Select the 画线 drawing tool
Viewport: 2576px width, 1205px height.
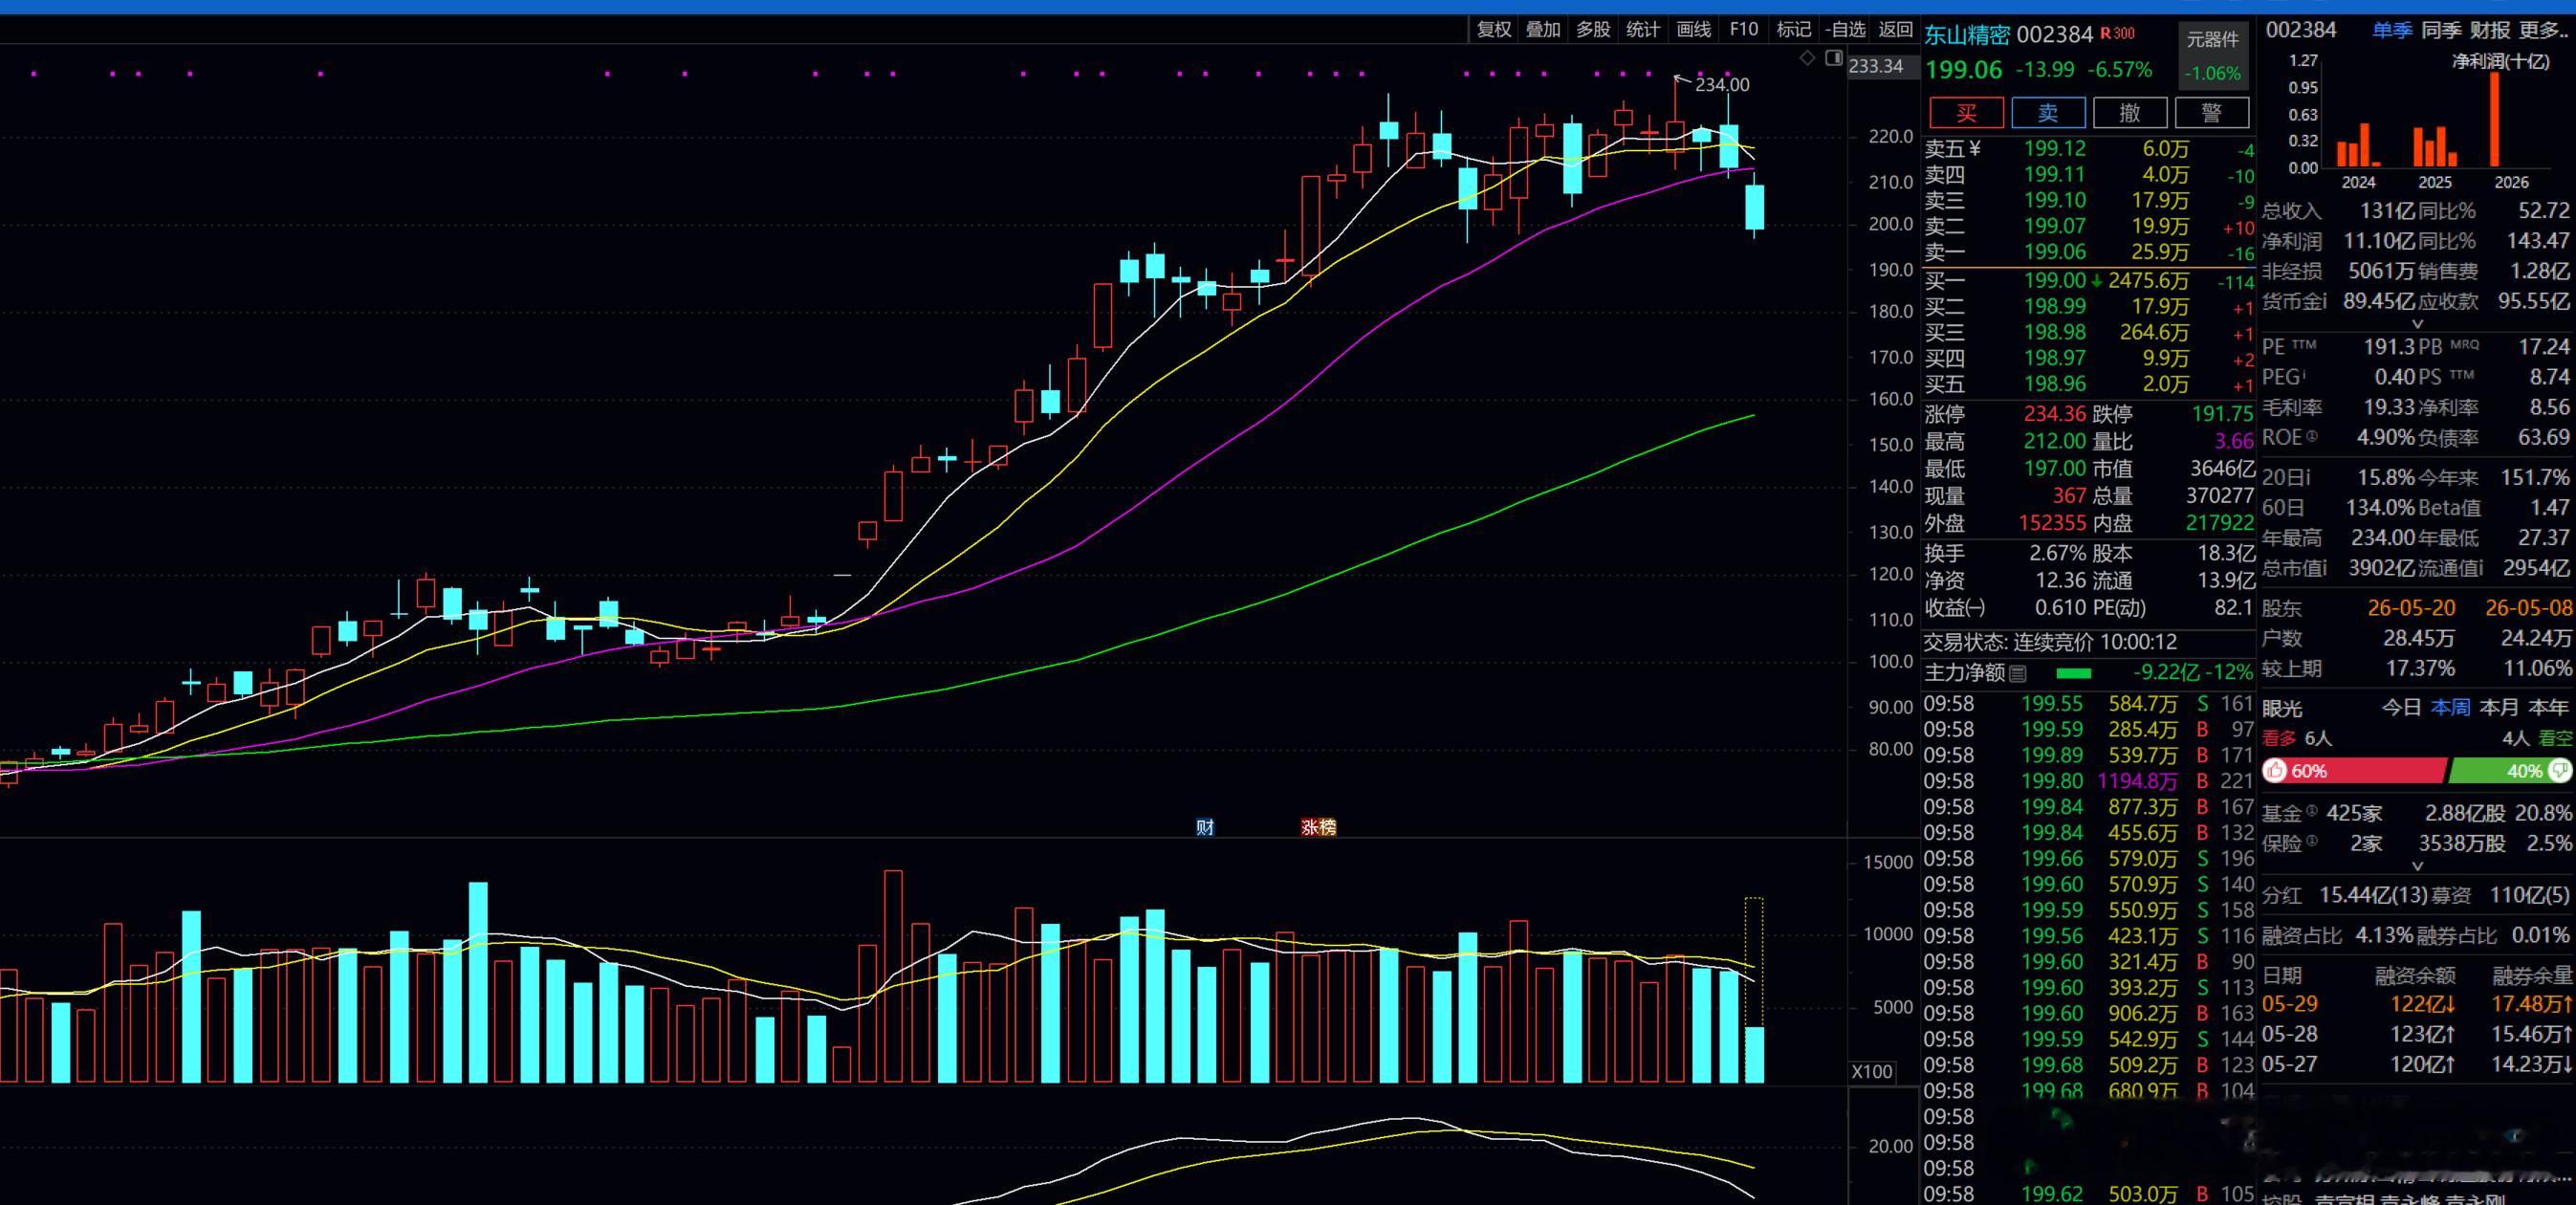(1693, 30)
